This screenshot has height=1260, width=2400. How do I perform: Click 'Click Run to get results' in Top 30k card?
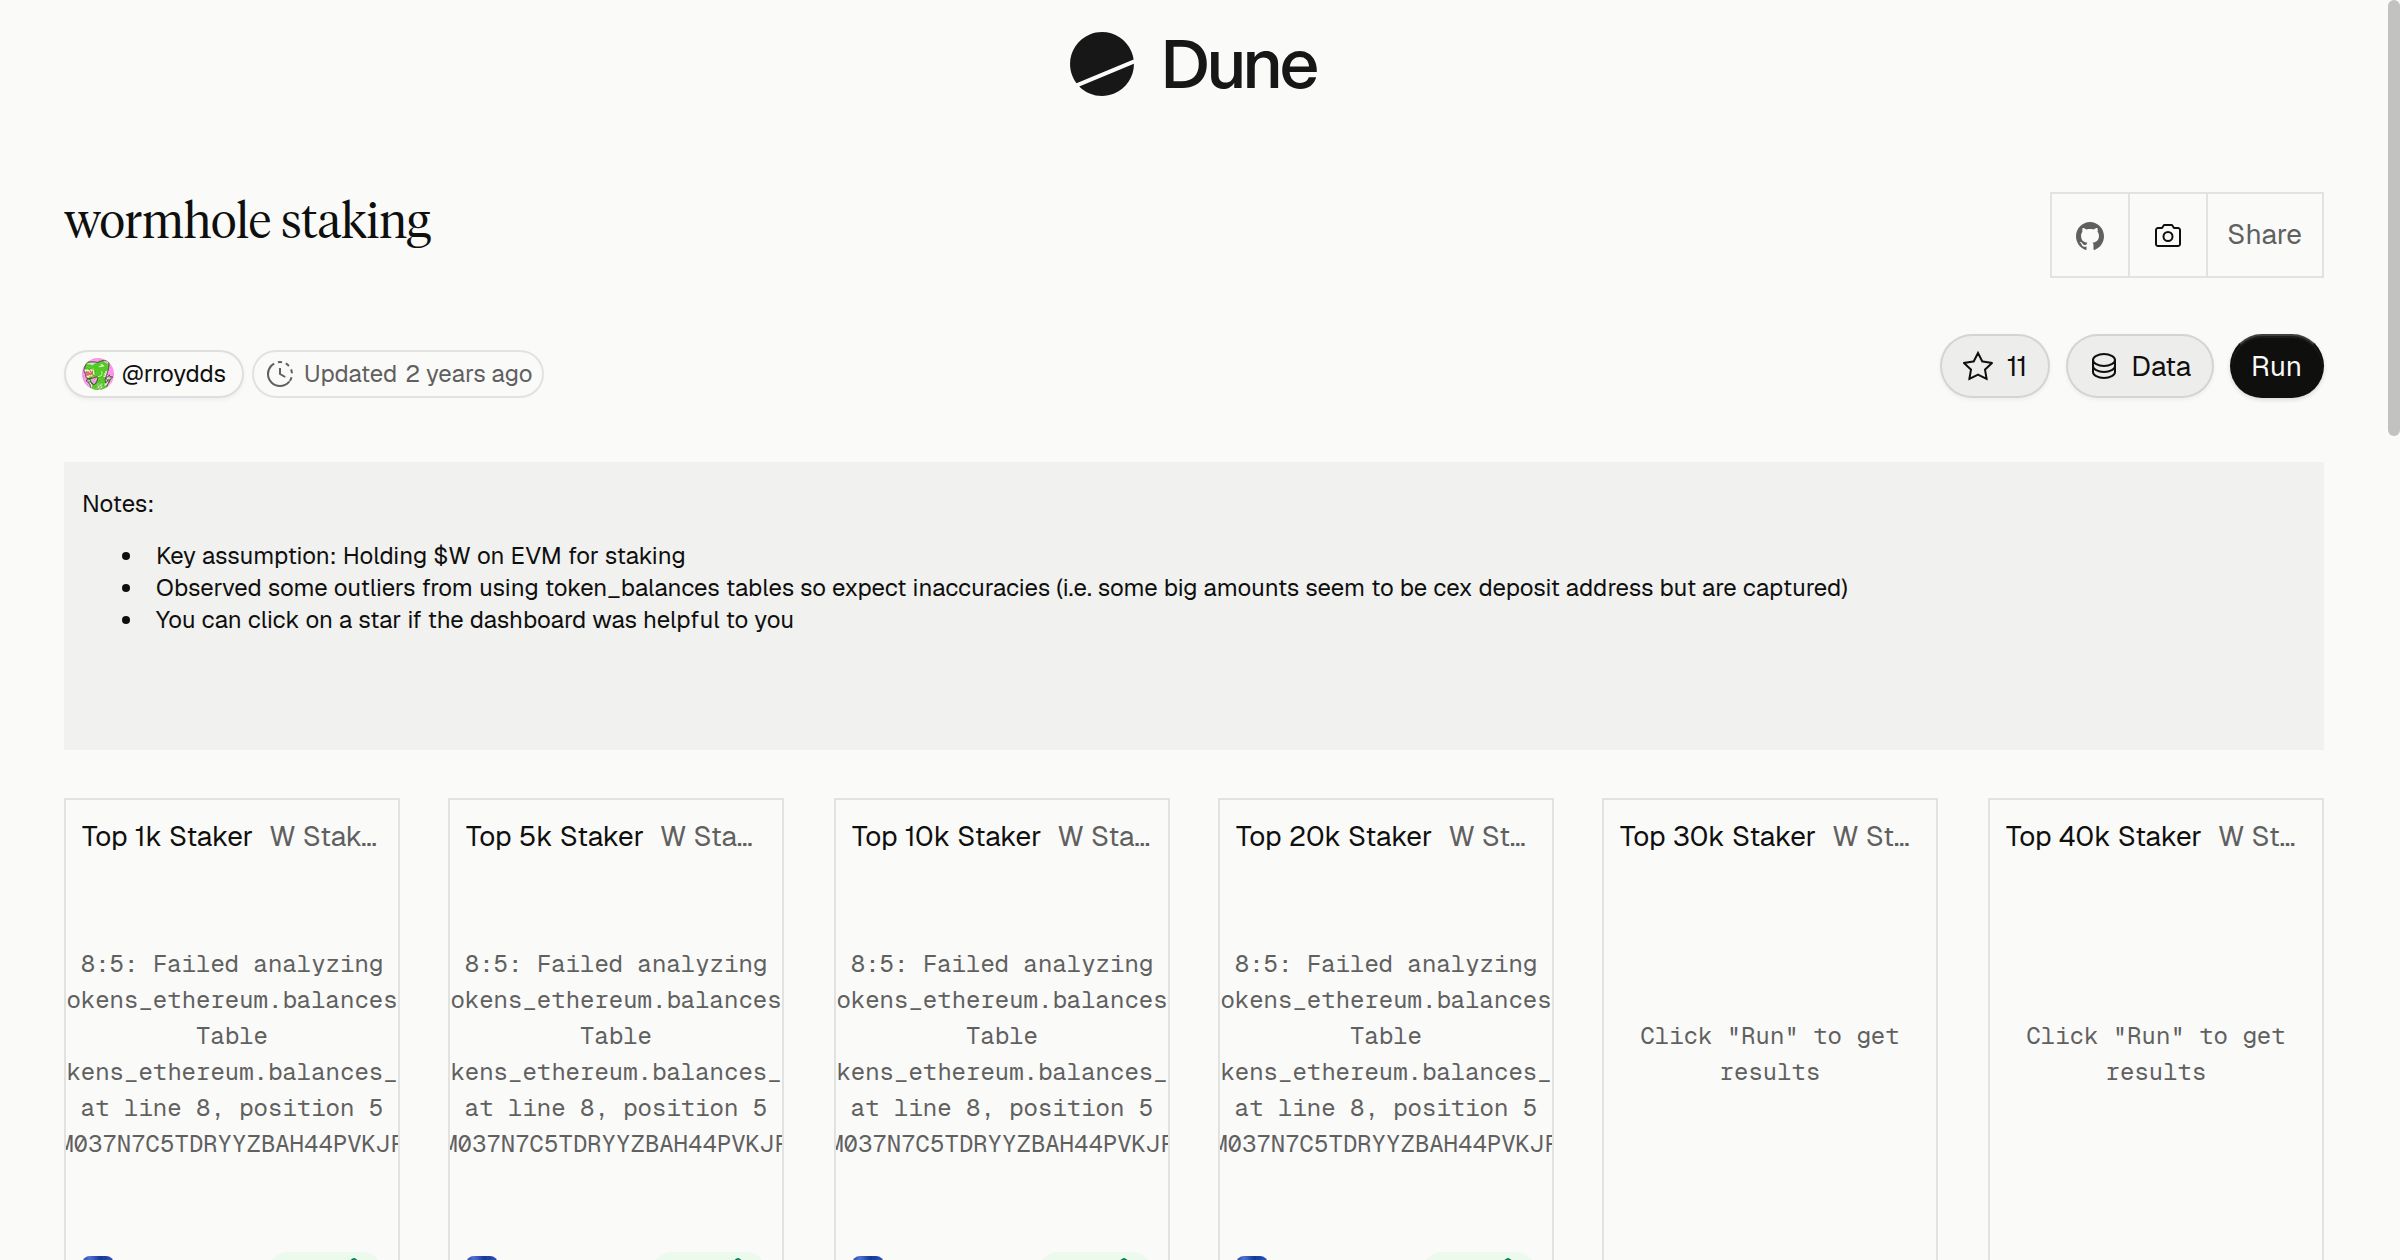point(1770,1054)
